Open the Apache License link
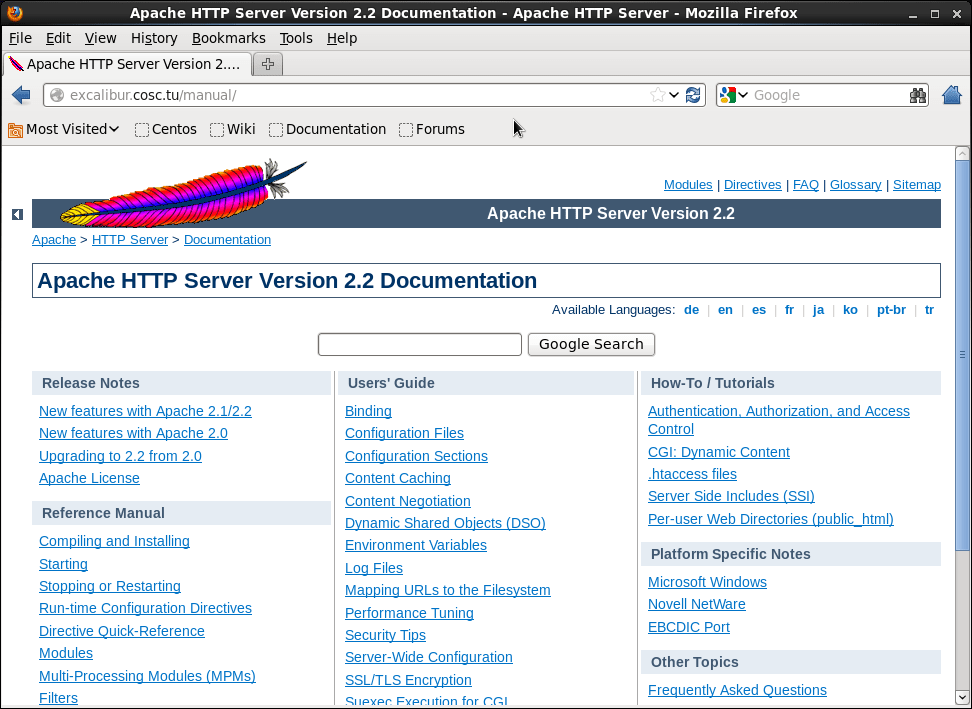Image resolution: width=972 pixels, height=709 pixels. tap(89, 478)
